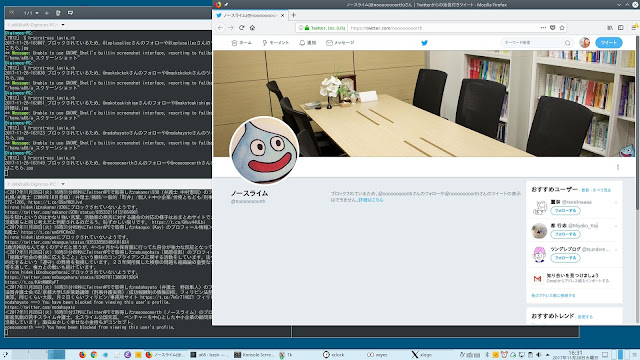This screenshot has width=640, height=360.
Task: Dismiss first suggested user with its X
Action: [616, 202]
